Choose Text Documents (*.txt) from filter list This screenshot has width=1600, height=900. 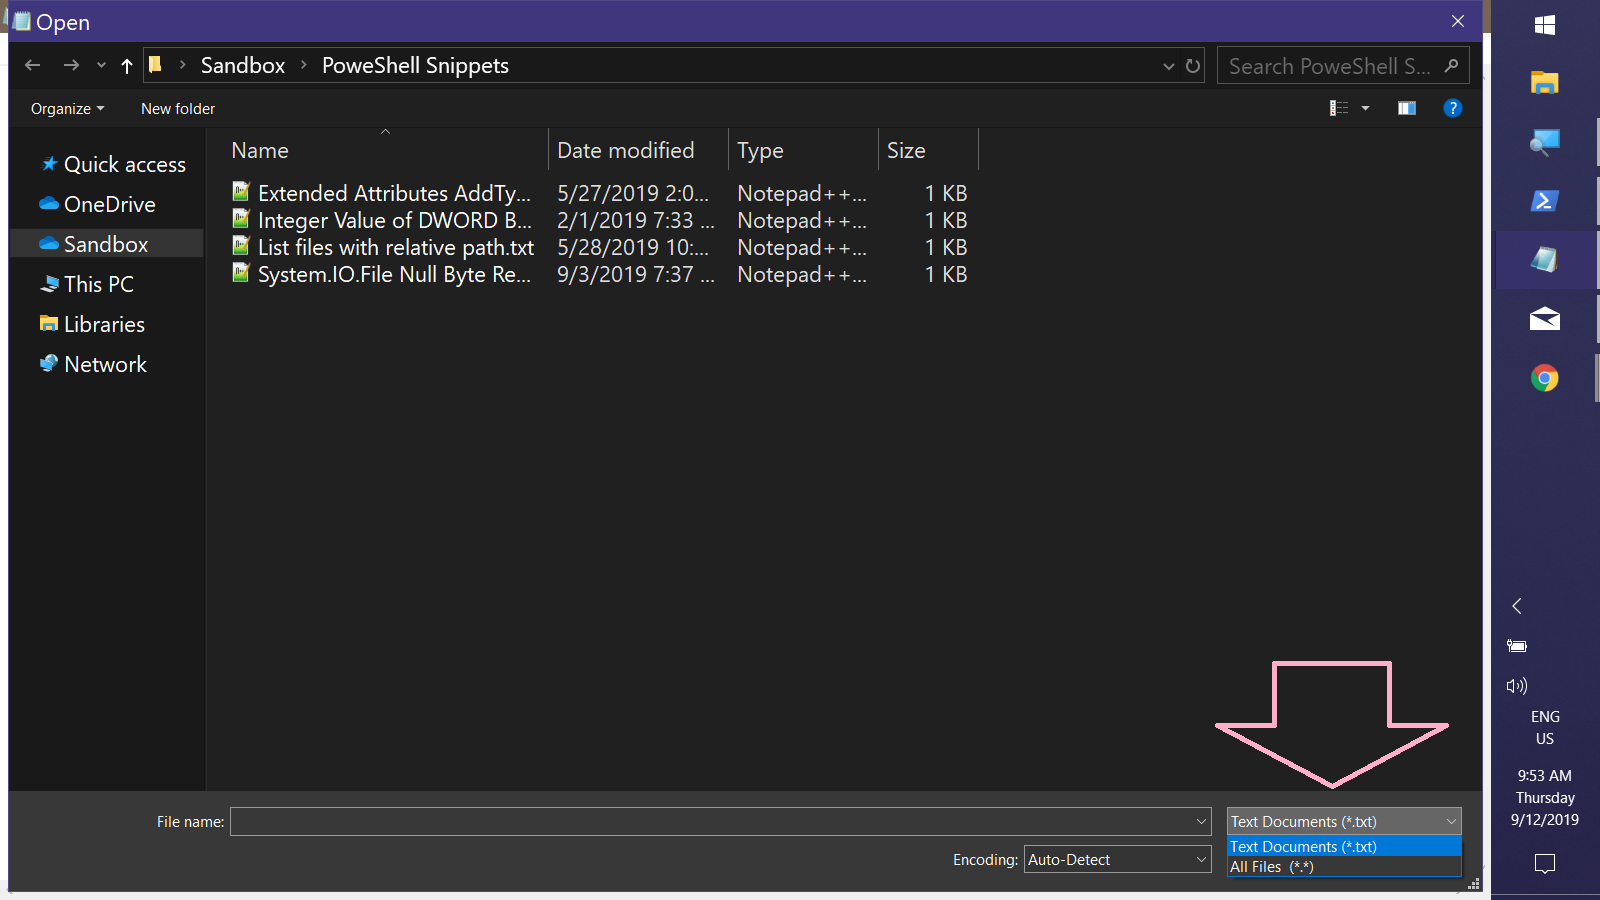1344,847
